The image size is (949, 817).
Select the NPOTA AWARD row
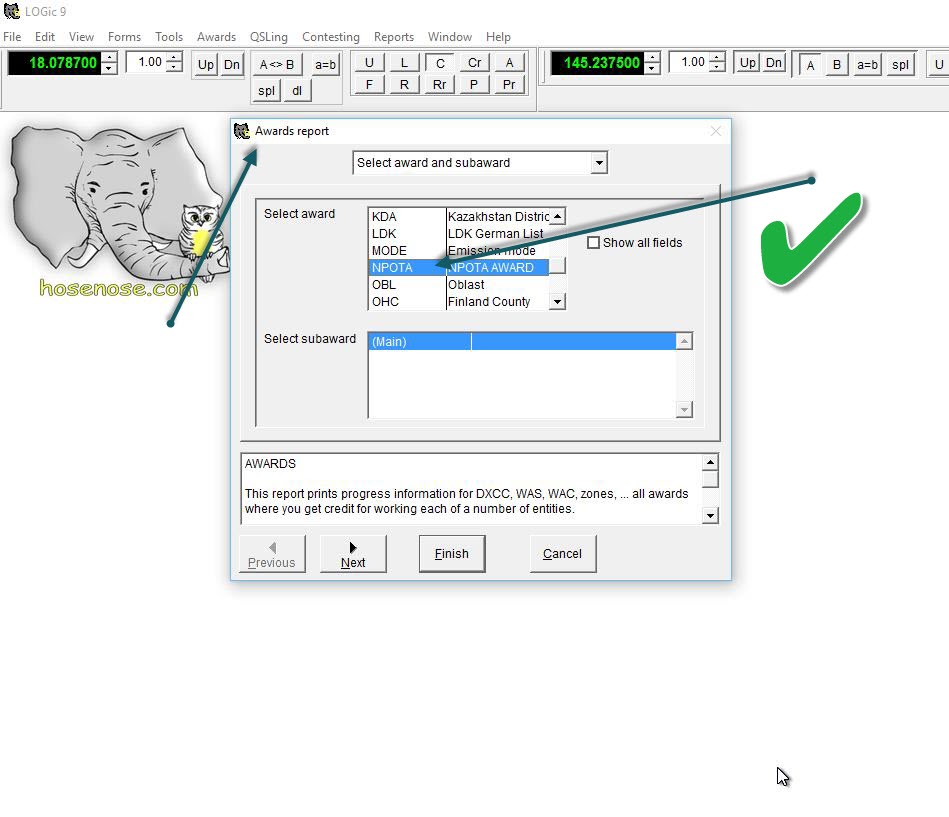[459, 267]
